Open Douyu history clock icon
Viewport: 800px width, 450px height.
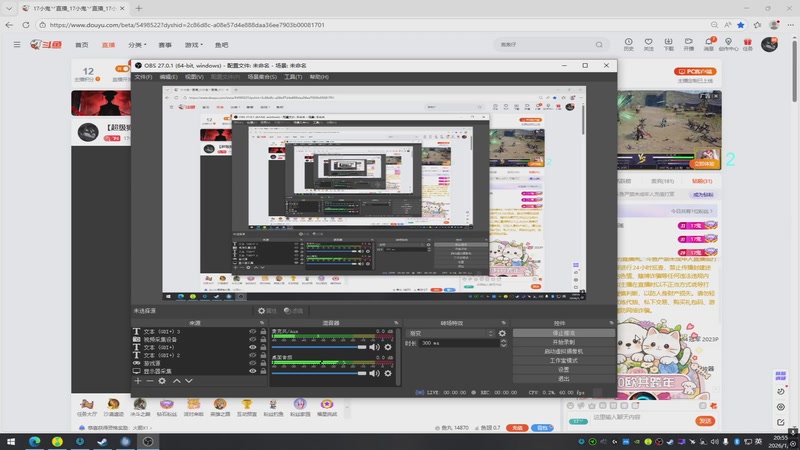[x=629, y=44]
